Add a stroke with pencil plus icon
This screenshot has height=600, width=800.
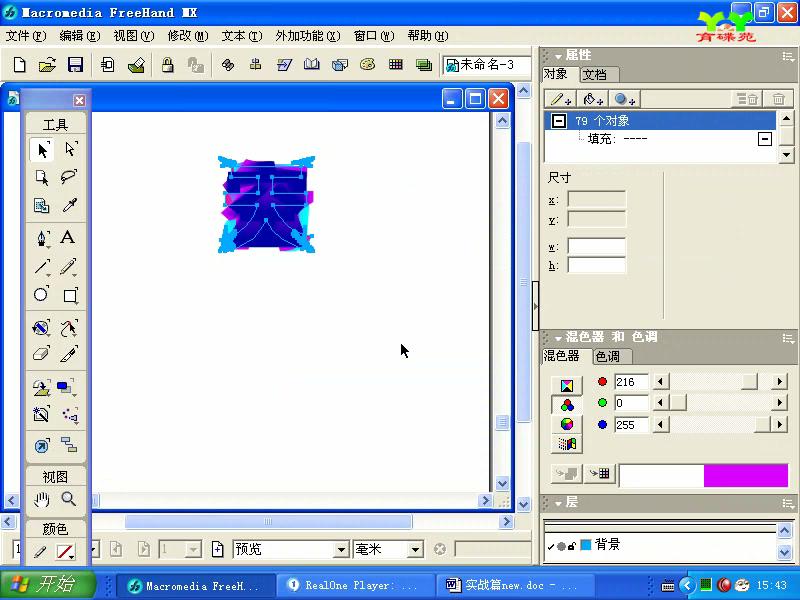[560, 99]
